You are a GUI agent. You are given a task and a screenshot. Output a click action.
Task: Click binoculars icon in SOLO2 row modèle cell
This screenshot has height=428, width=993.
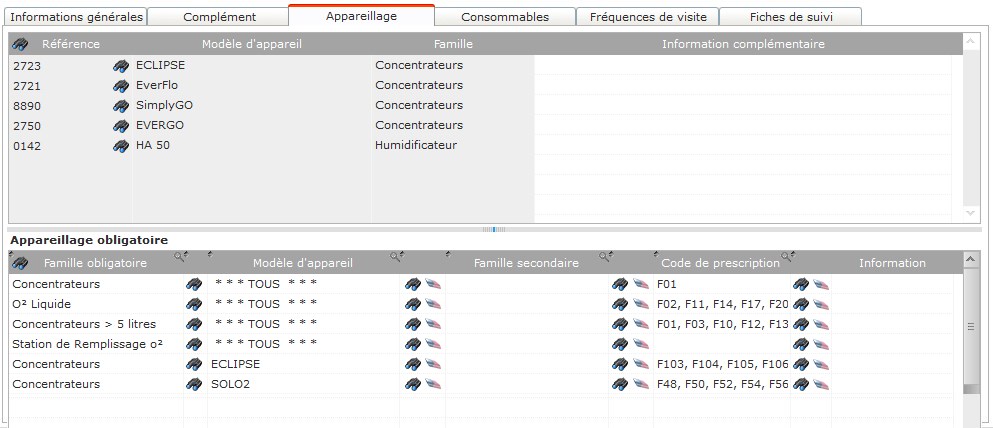(412, 384)
